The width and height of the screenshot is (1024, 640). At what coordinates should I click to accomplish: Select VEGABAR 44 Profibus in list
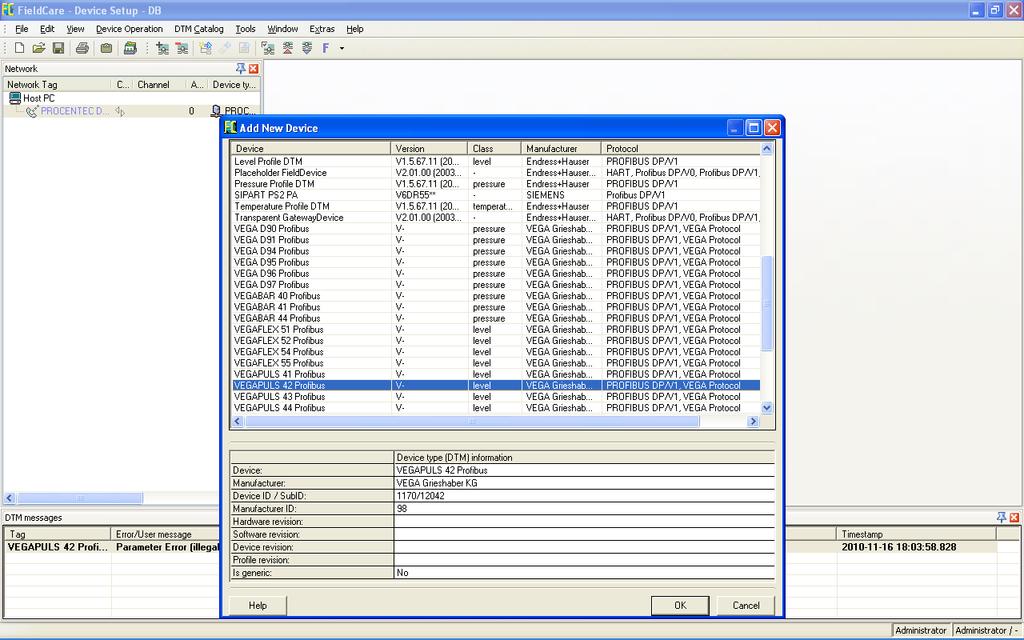click(496, 318)
